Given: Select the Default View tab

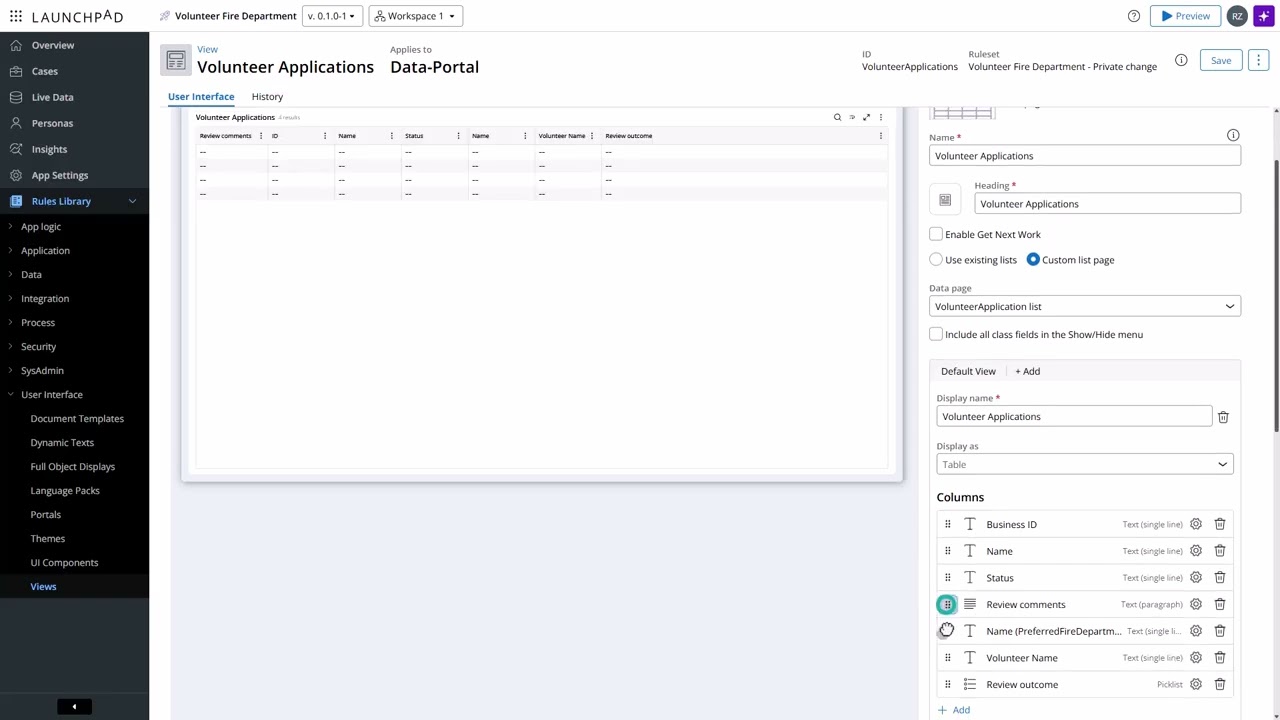Looking at the screenshot, I should point(968,371).
